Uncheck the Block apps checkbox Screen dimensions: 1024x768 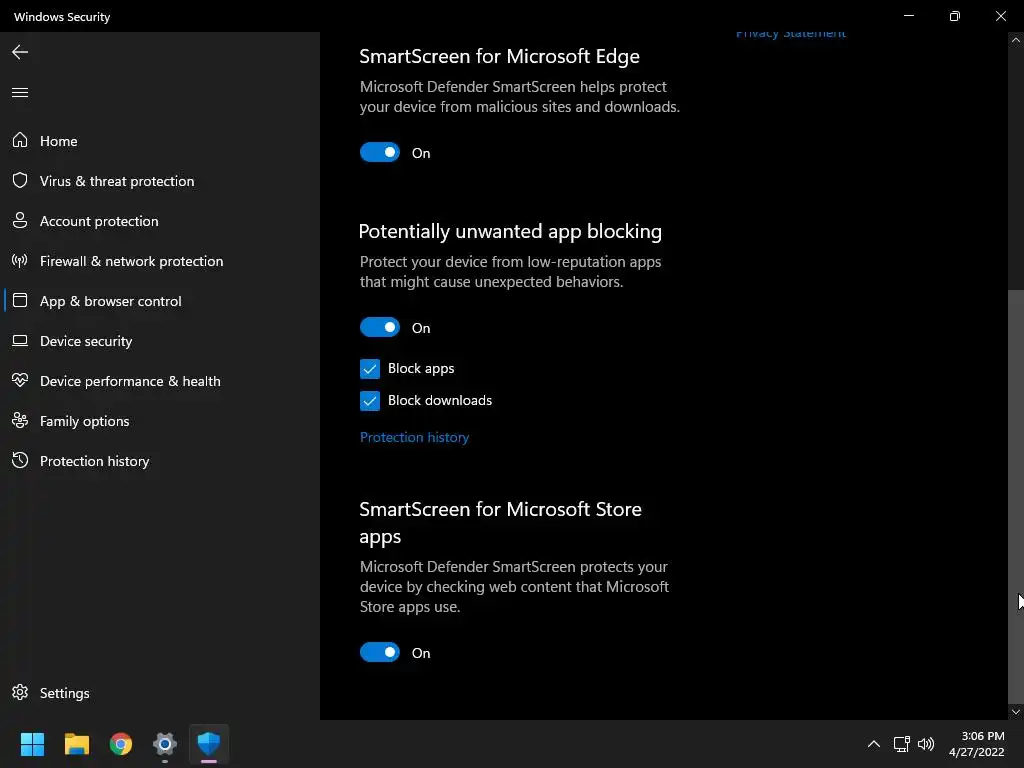coord(370,369)
